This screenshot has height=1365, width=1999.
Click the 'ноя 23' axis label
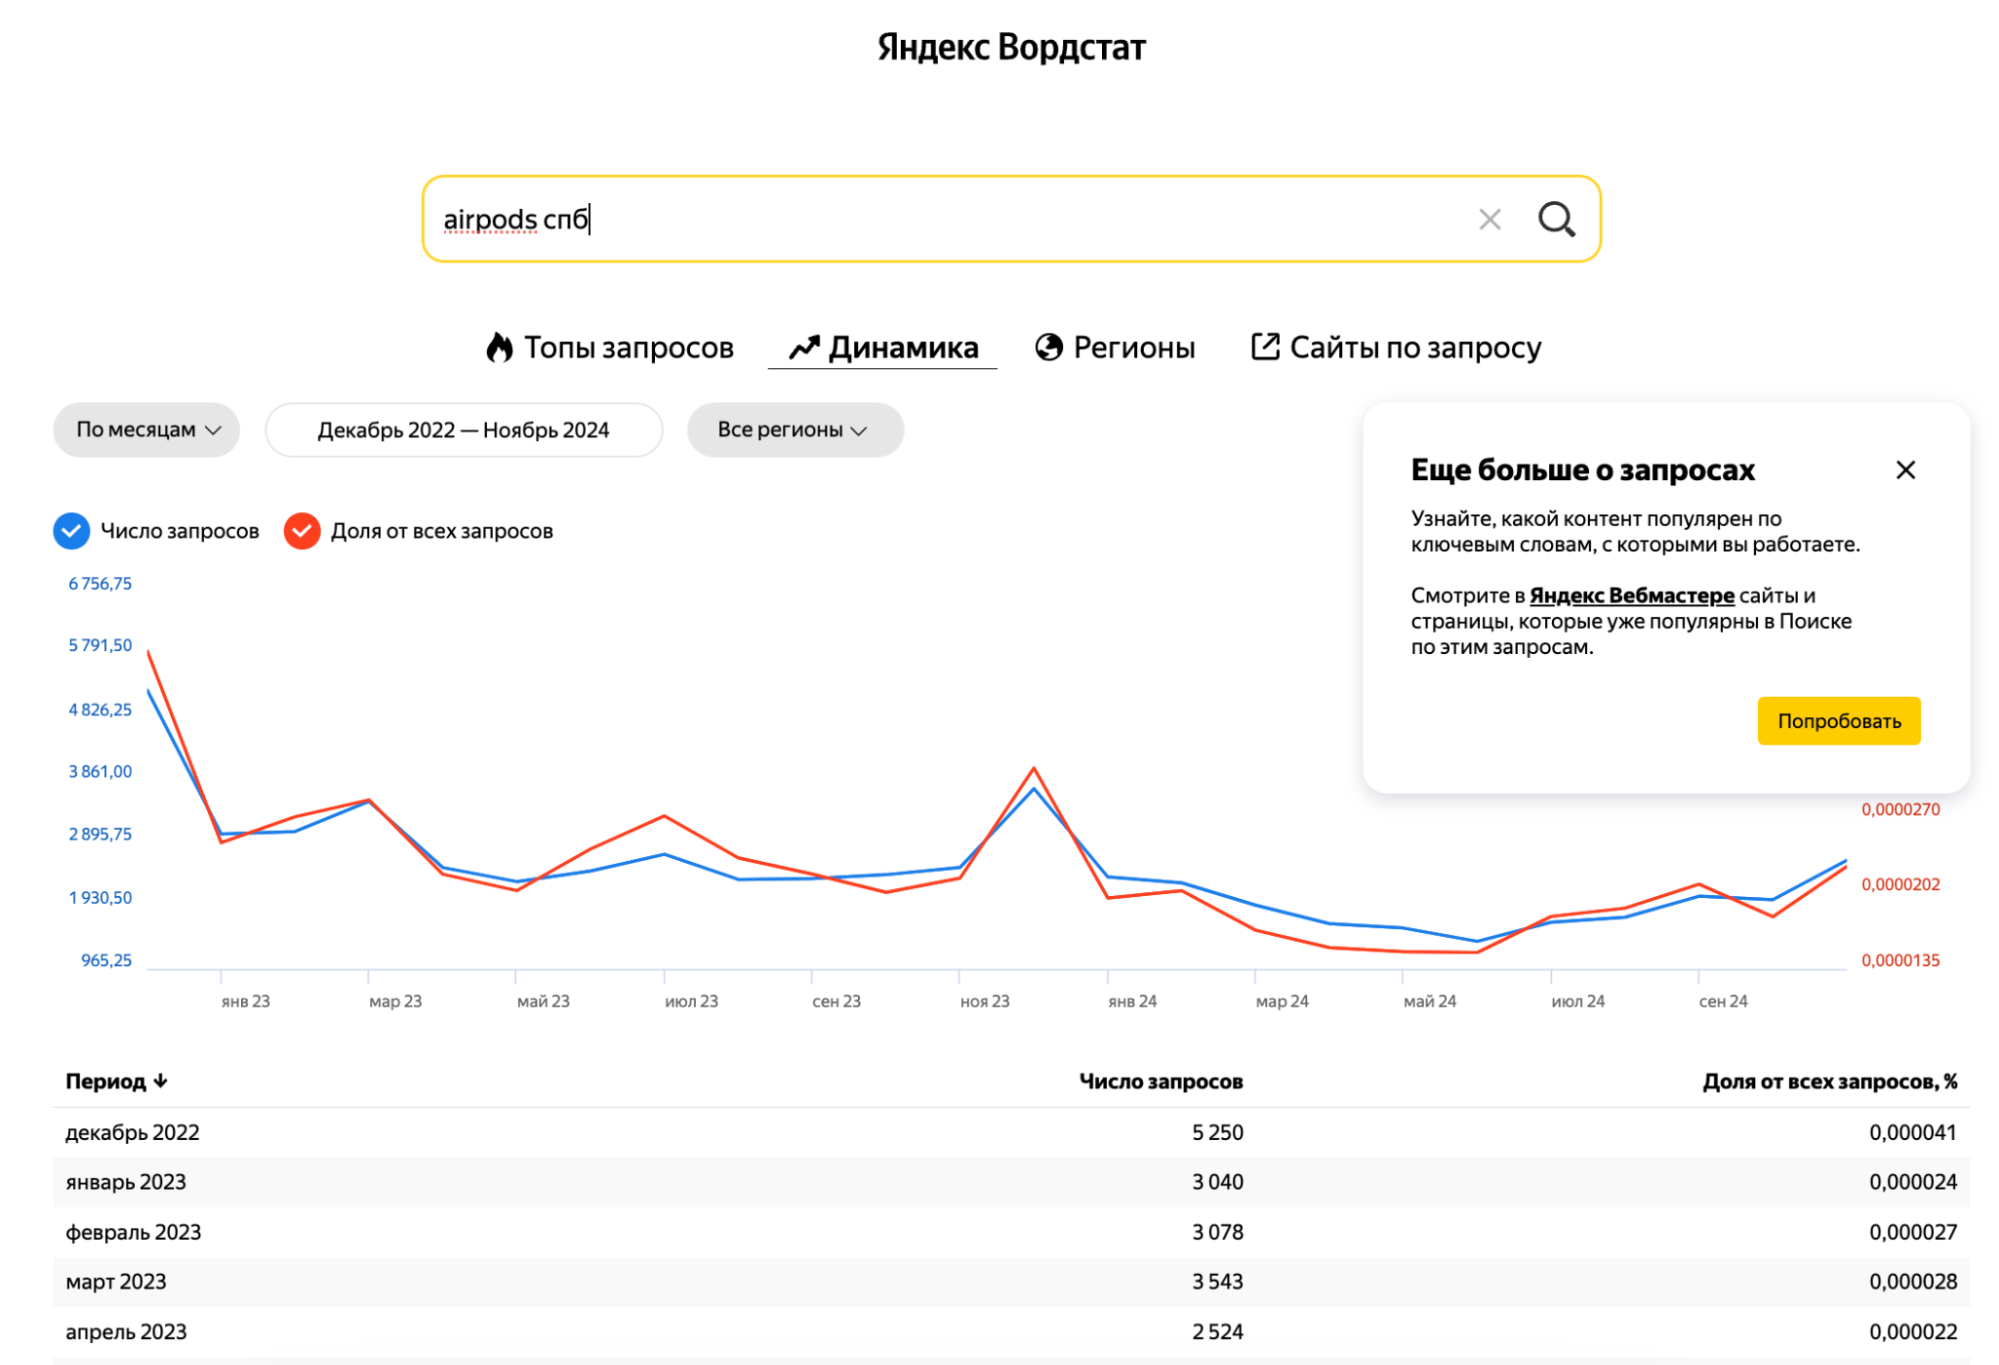coord(985,1001)
